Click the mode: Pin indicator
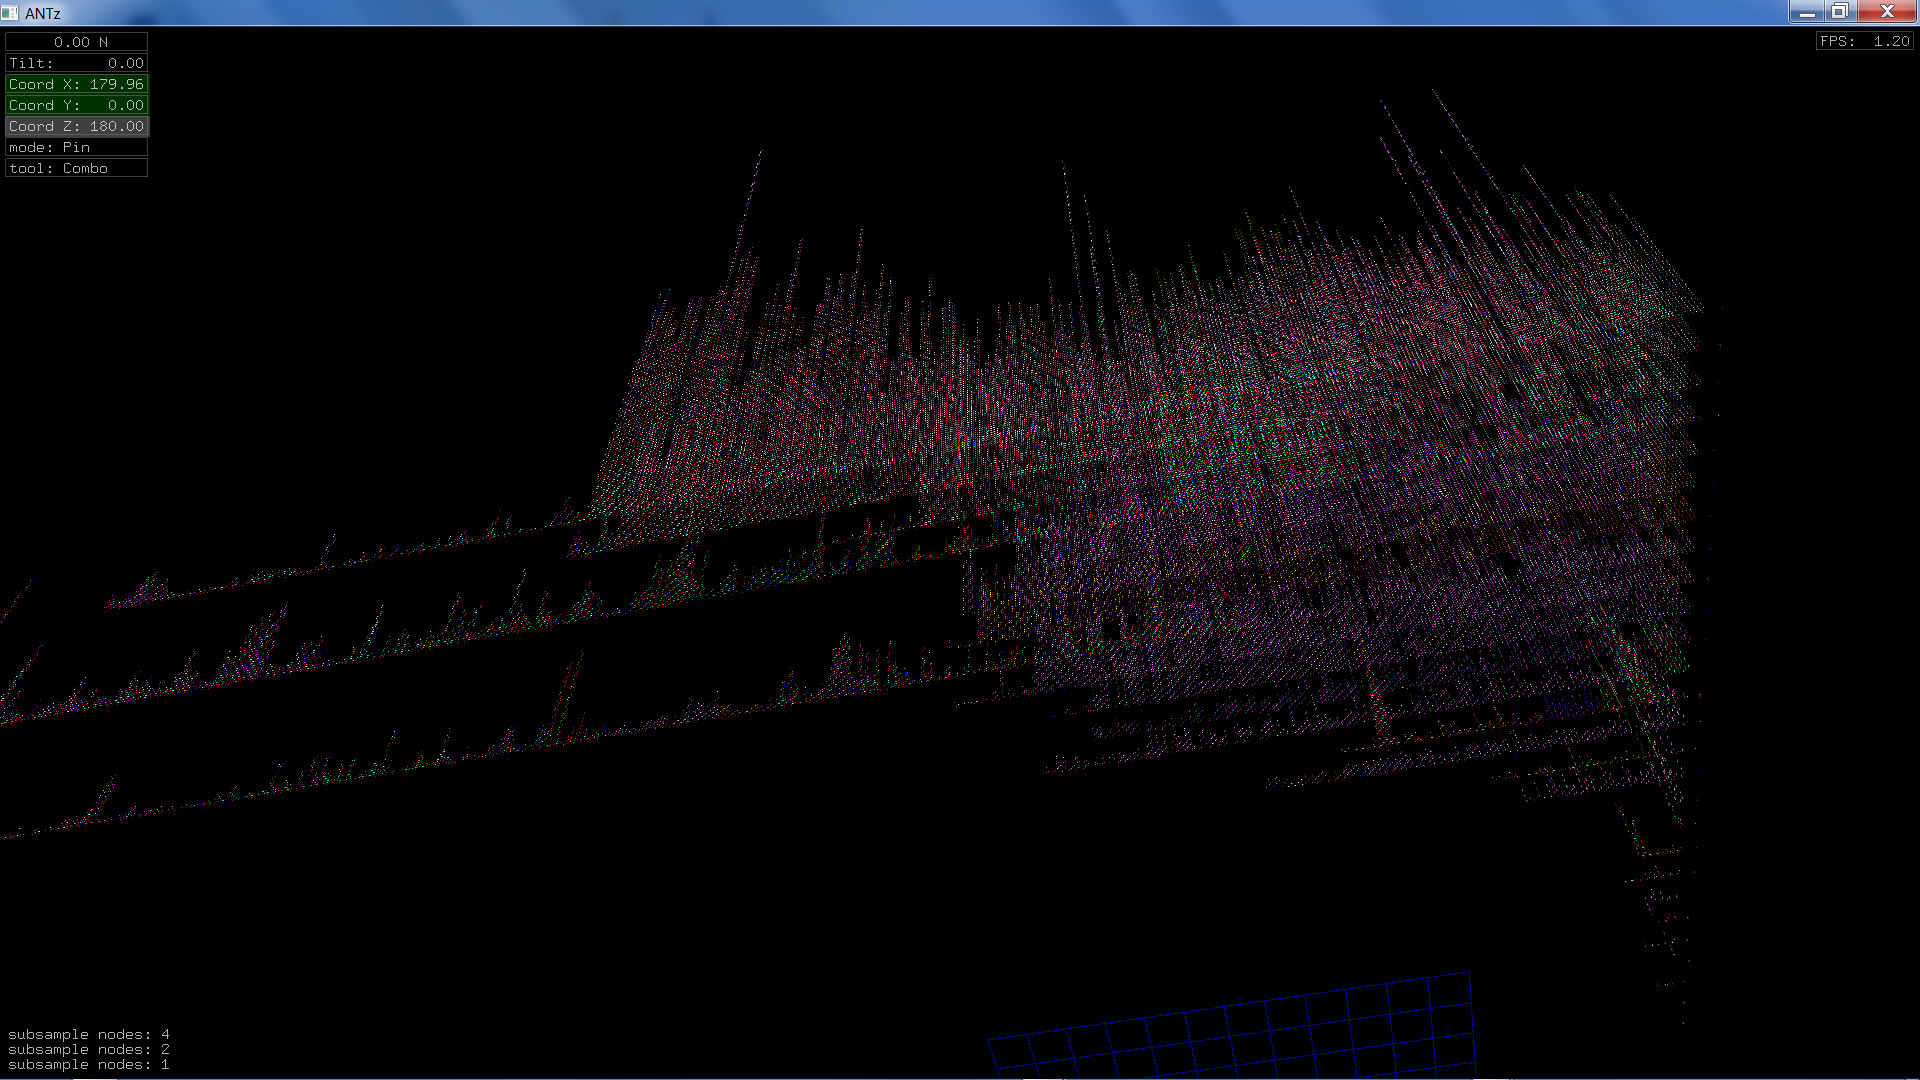 coord(77,147)
